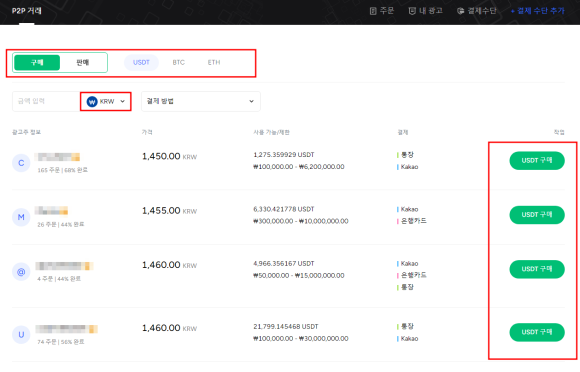Click the 결제수단 coins icon
Viewport: 580px width, 372px height.
pos(461,11)
